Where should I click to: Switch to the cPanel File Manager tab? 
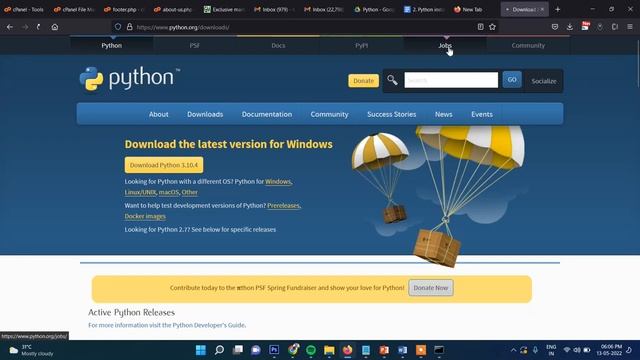coord(74,9)
